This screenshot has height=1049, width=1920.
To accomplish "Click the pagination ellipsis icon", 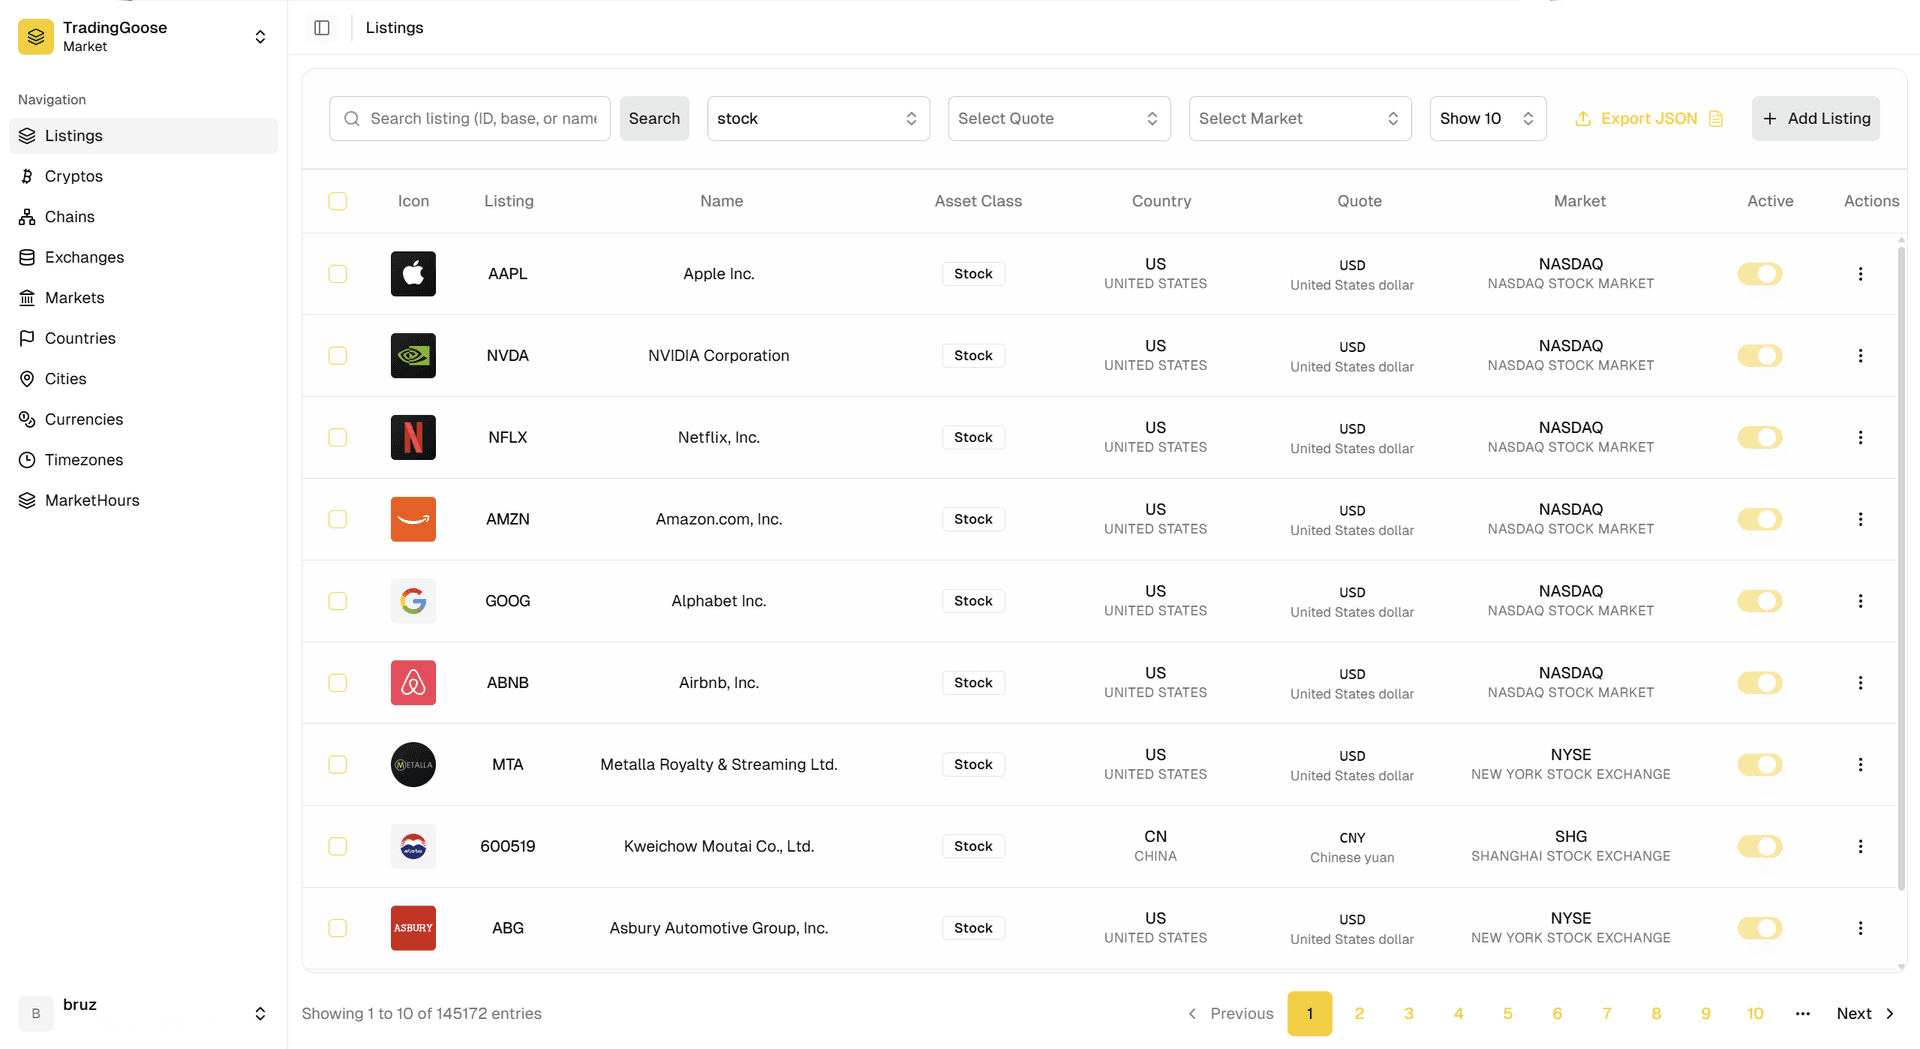I will [1803, 1014].
